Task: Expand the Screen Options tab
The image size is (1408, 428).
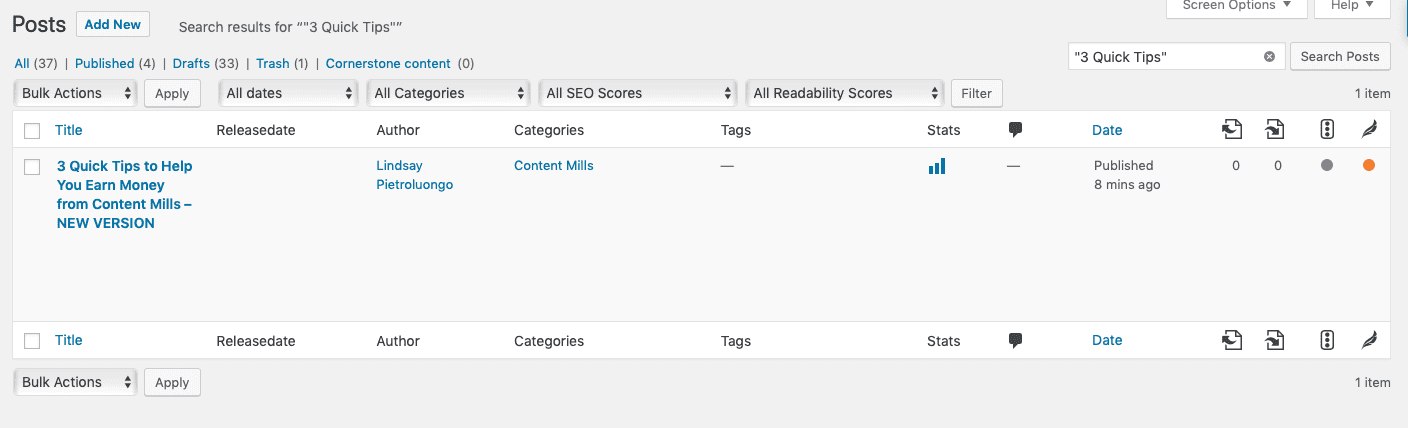Action: (x=1236, y=6)
